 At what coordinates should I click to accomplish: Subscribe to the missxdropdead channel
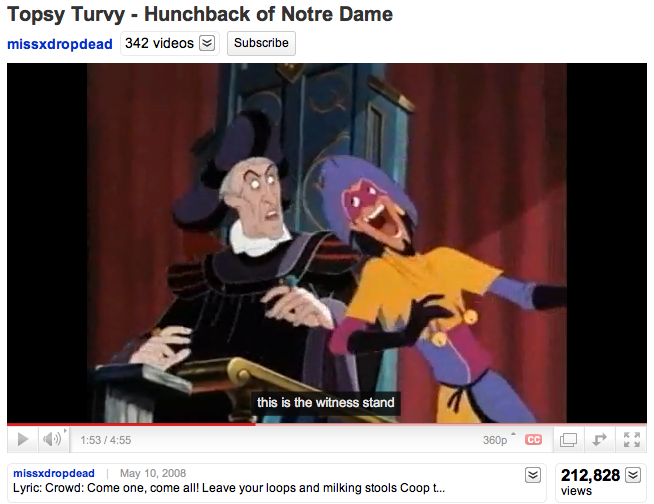click(261, 43)
